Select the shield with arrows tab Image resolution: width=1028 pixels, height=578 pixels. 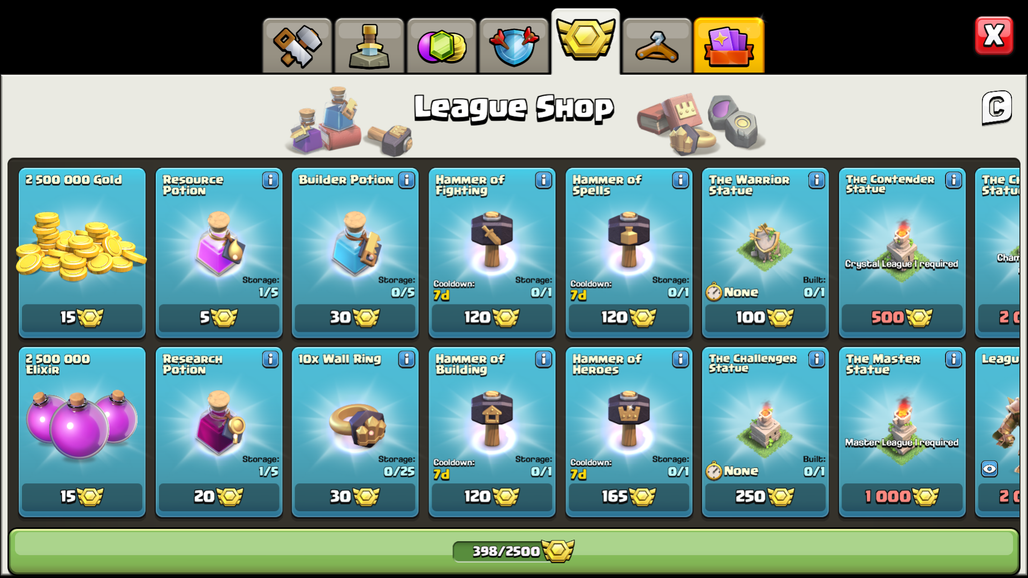coord(513,46)
